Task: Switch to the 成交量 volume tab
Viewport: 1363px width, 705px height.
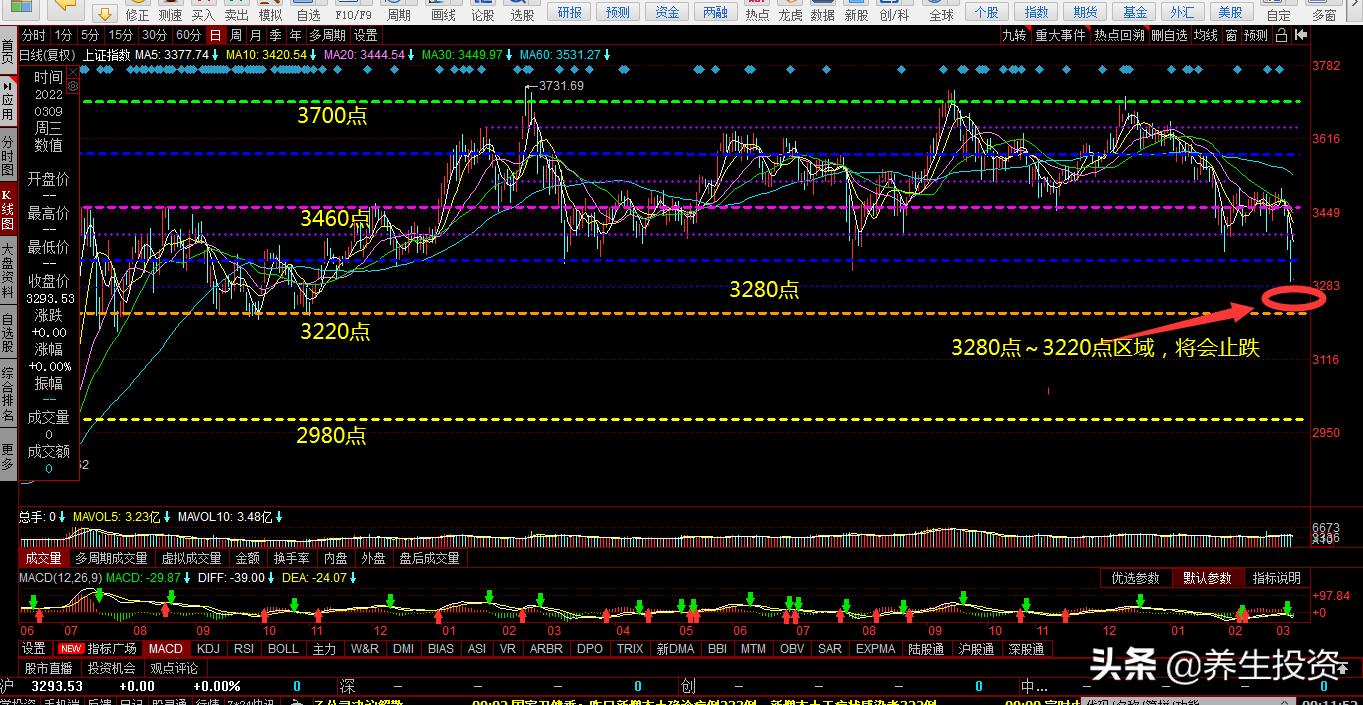Action: 43,558
